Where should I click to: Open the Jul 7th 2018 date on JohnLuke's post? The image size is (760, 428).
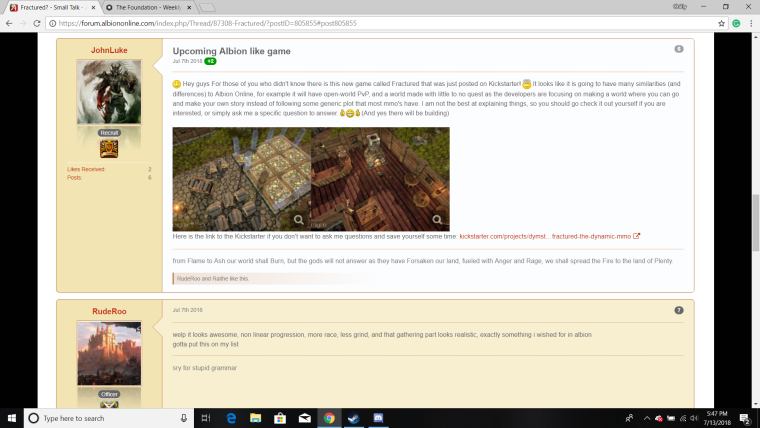pyautogui.click(x=187, y=61)
